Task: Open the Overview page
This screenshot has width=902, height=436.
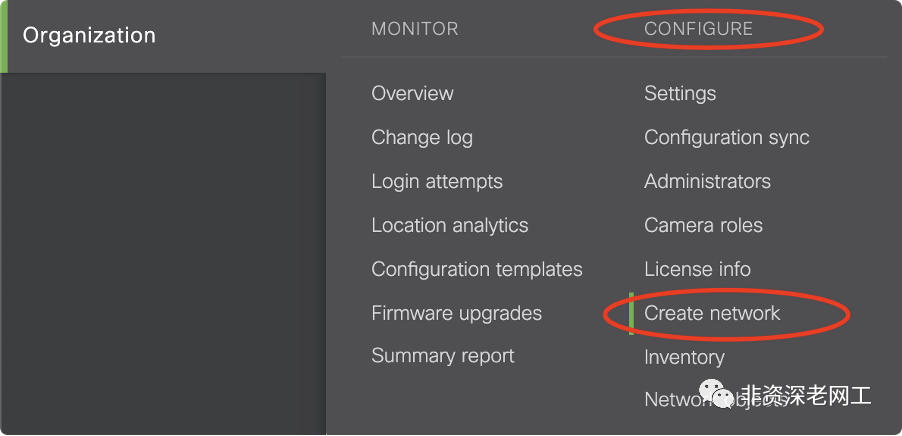Action: 412,93
